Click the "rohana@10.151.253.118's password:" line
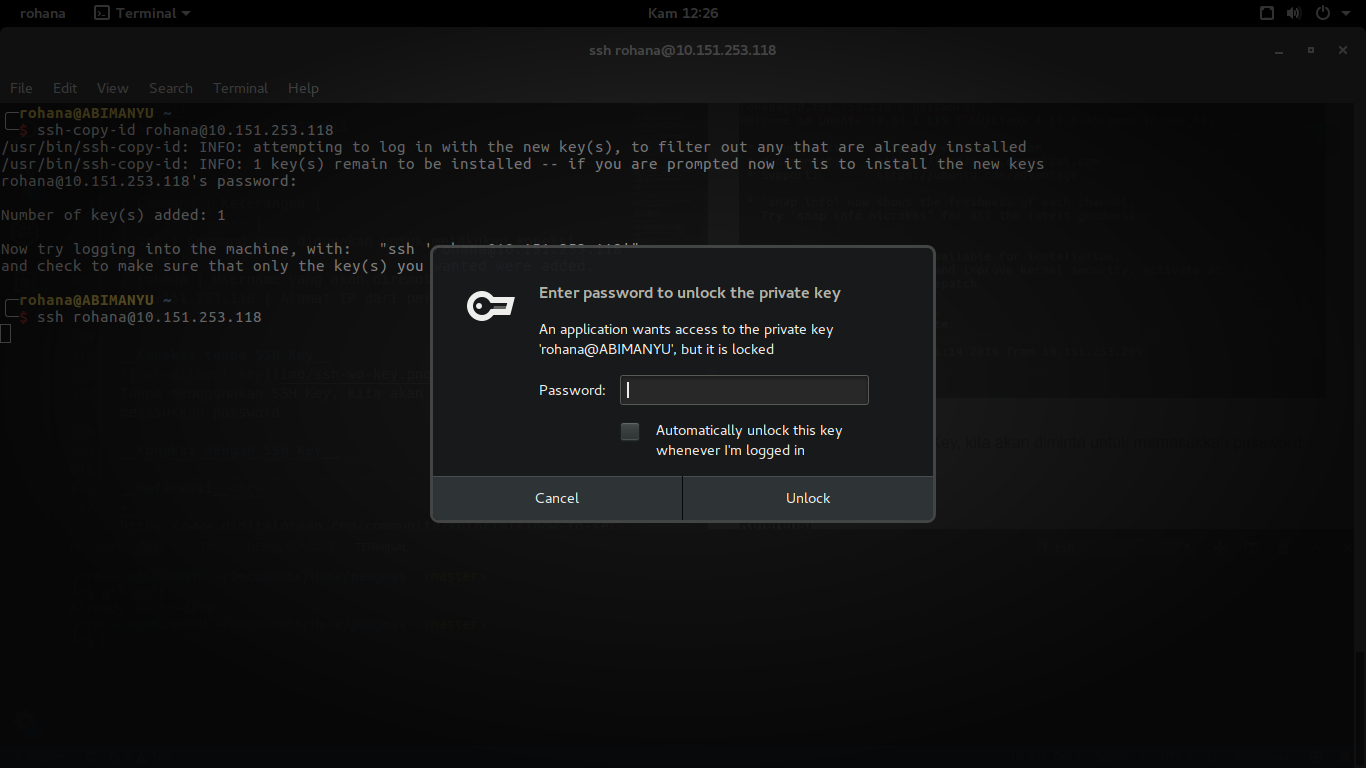Viewport: 1366px width, 768px height. pos(149,181)
